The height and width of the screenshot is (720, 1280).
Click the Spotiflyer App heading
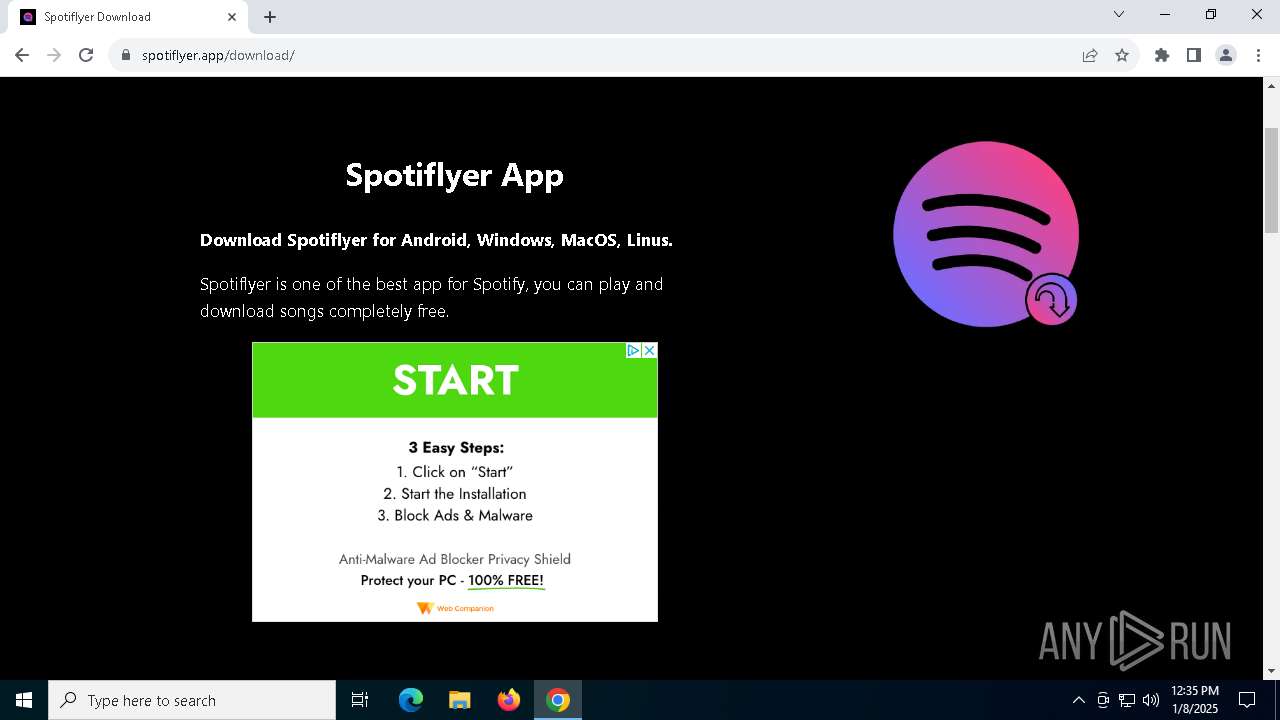click(455, 175)
